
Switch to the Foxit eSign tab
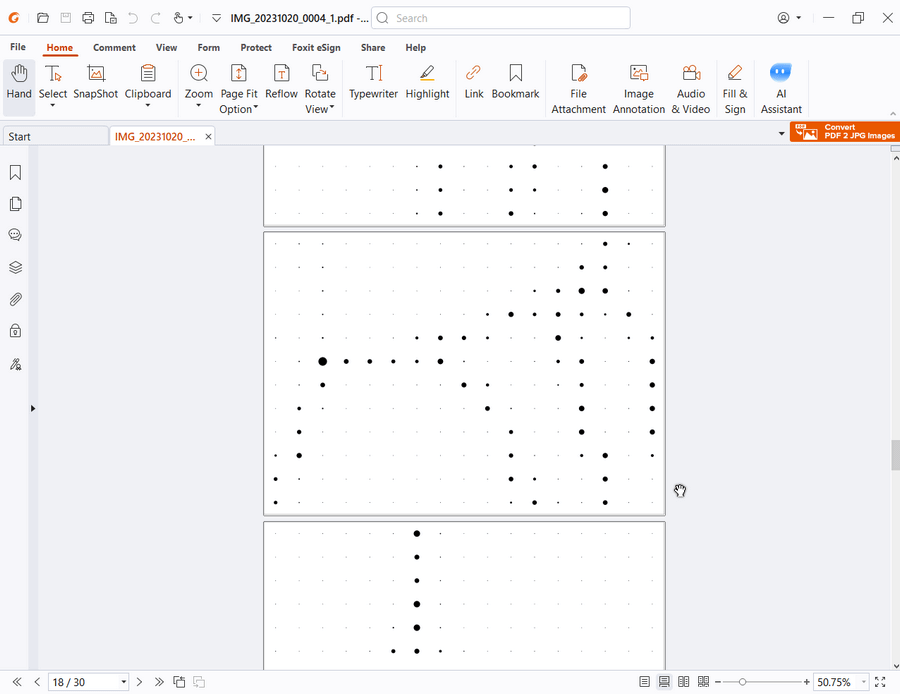pyautogui.click(x=316, y=48)
